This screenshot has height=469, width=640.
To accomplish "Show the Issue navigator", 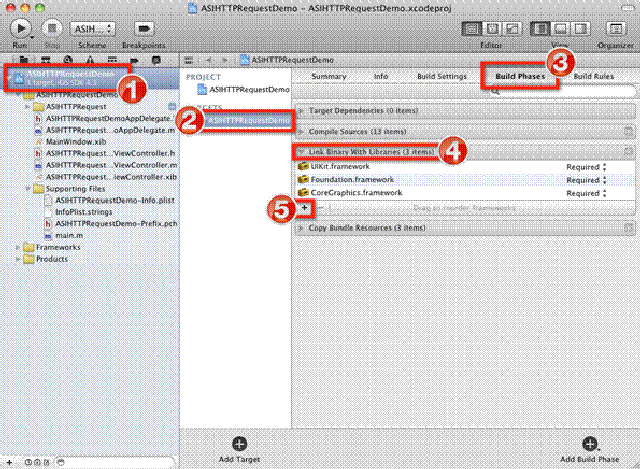I will [x=90, y=60].
